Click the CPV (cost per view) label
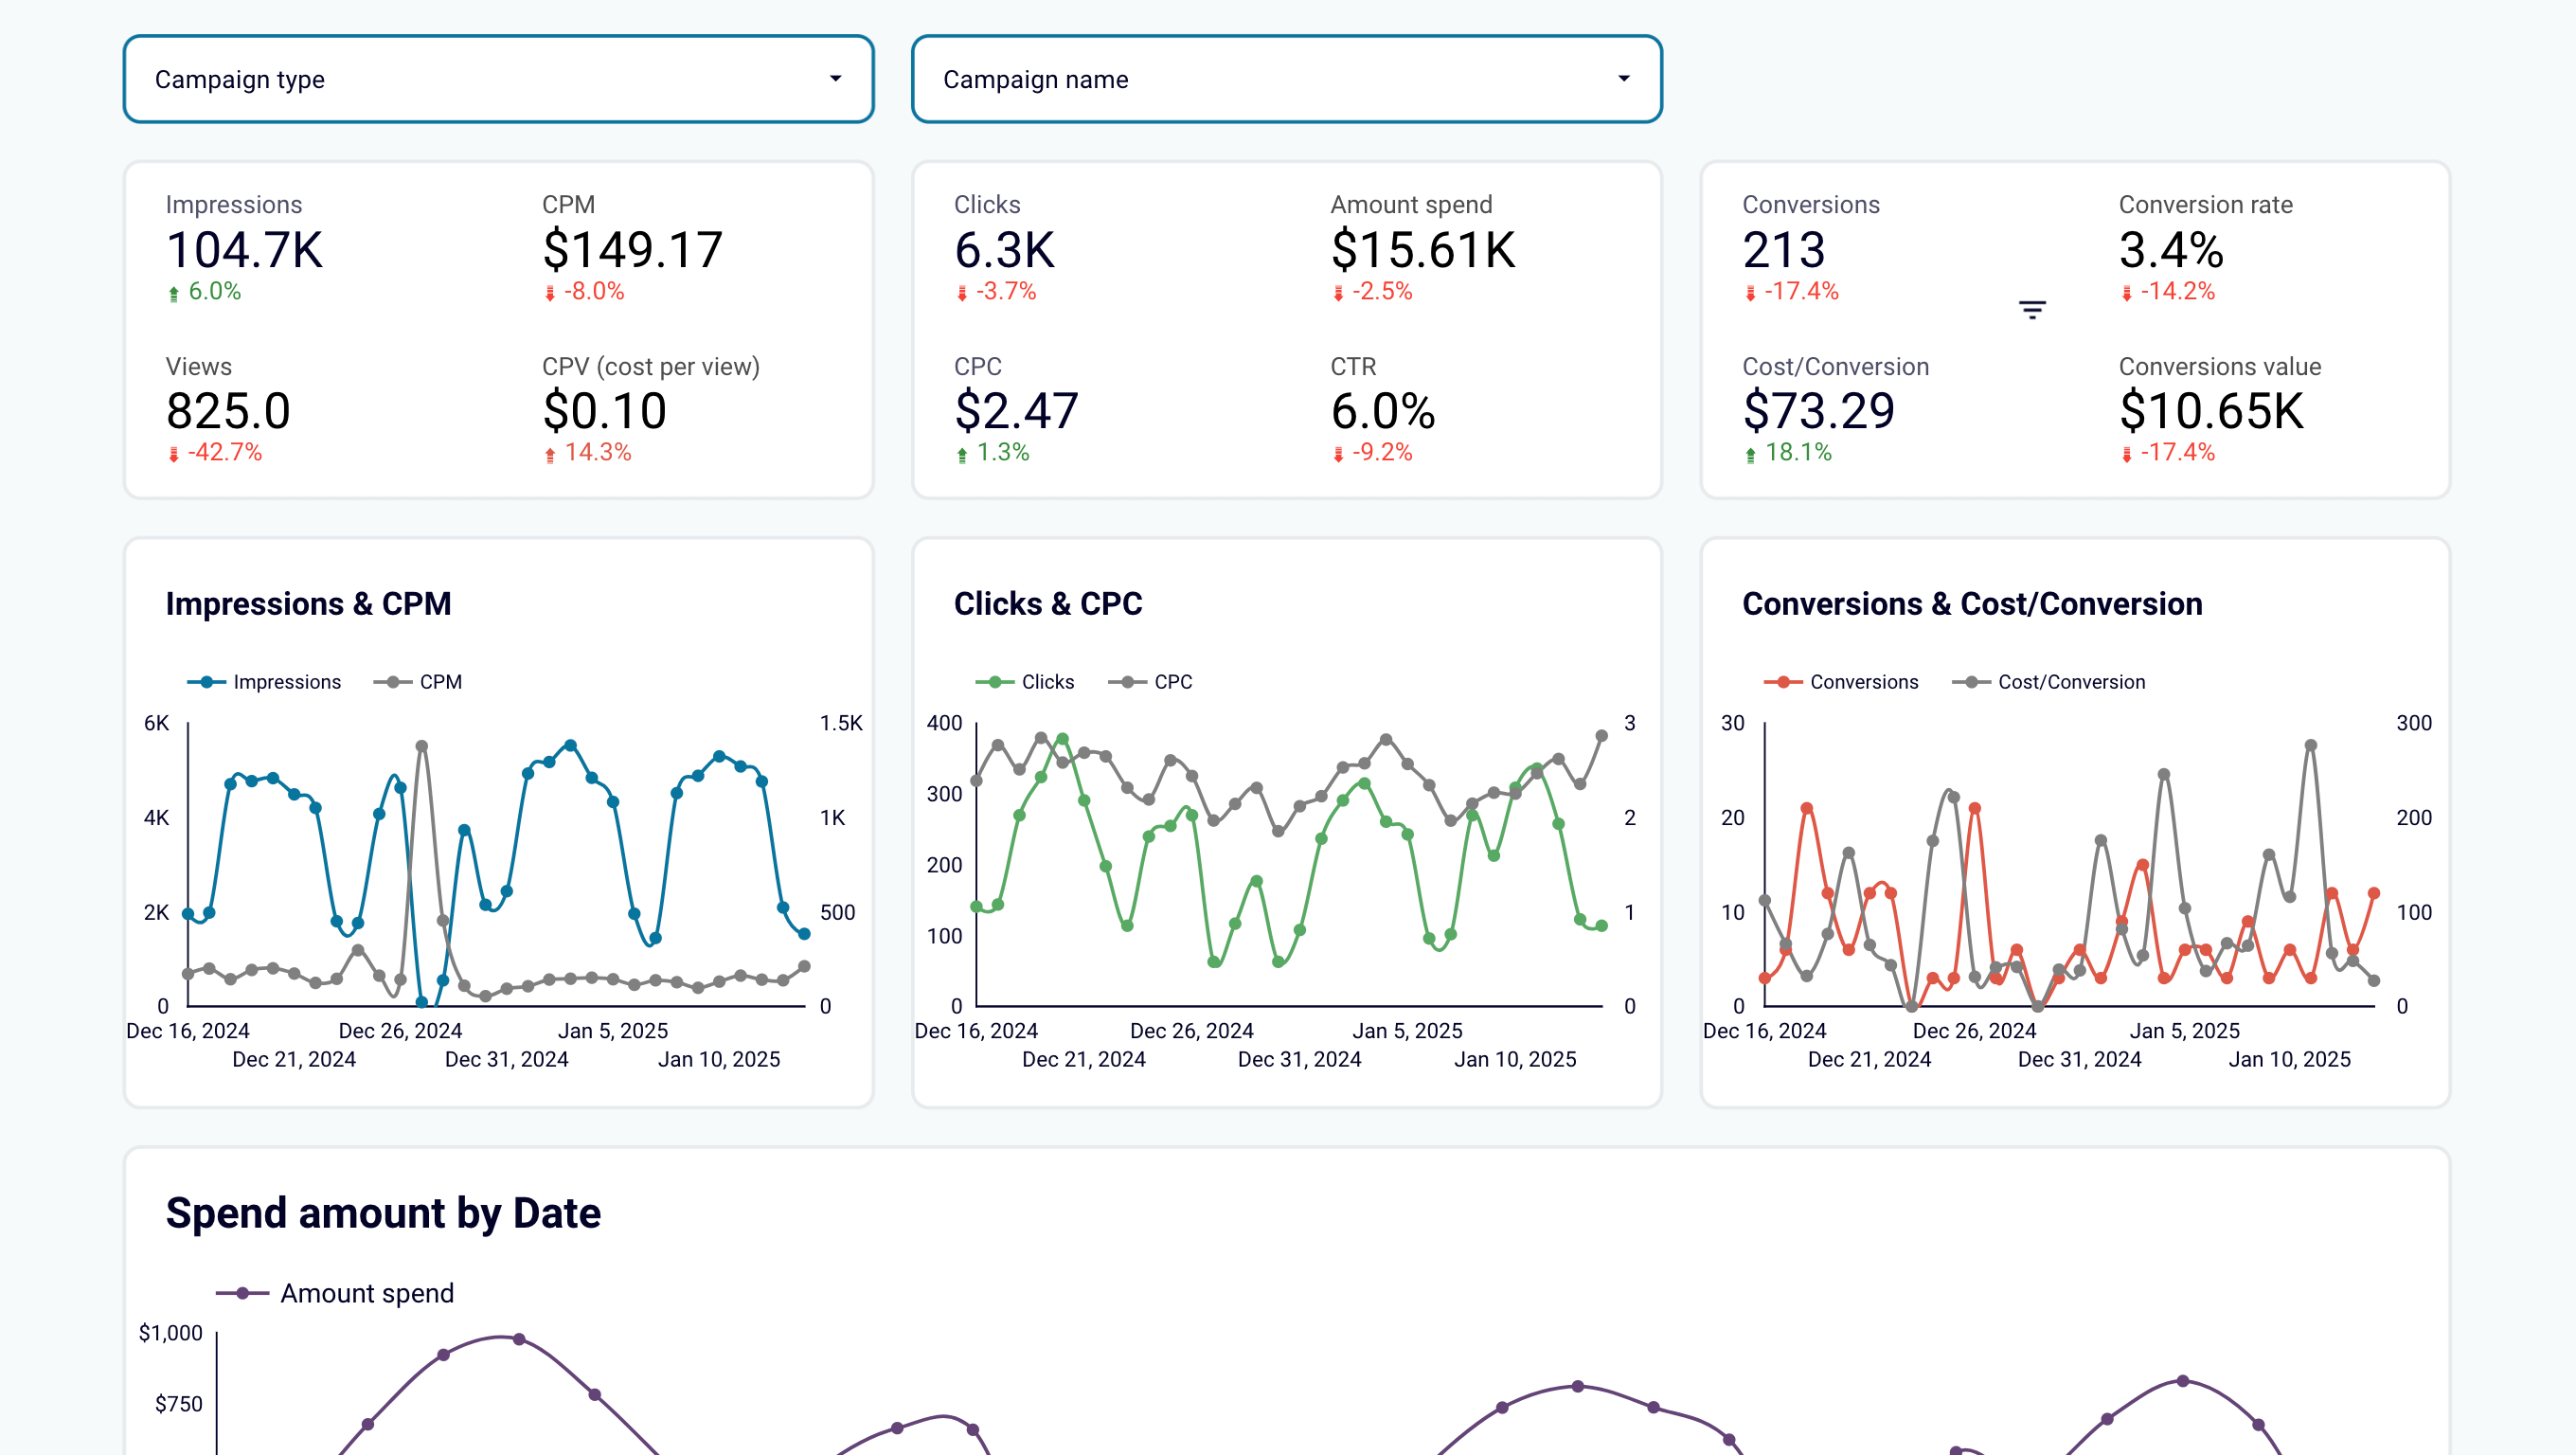2576x1455 pixels. point(651,367)
